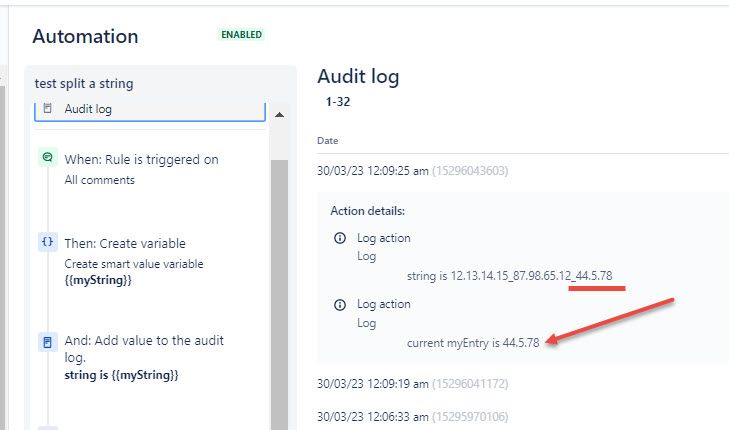This screenshot has width=729, height=430.
Task: Click the scroll up arrow in rule sidebar
Action: click(279, 115)
